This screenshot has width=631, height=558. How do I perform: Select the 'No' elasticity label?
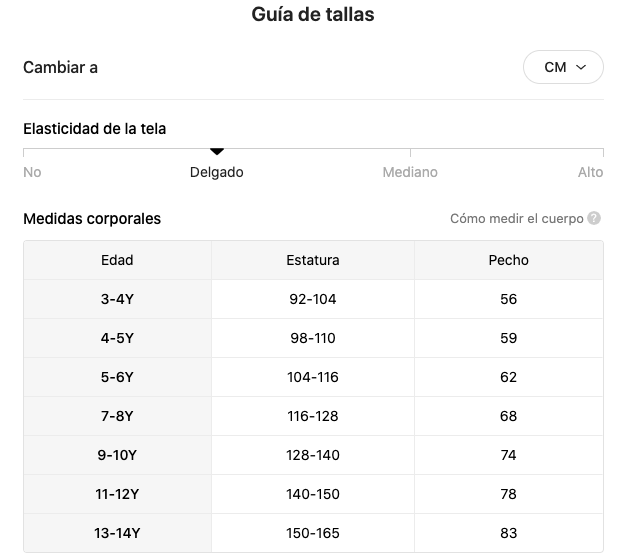[x=32, y=172]
